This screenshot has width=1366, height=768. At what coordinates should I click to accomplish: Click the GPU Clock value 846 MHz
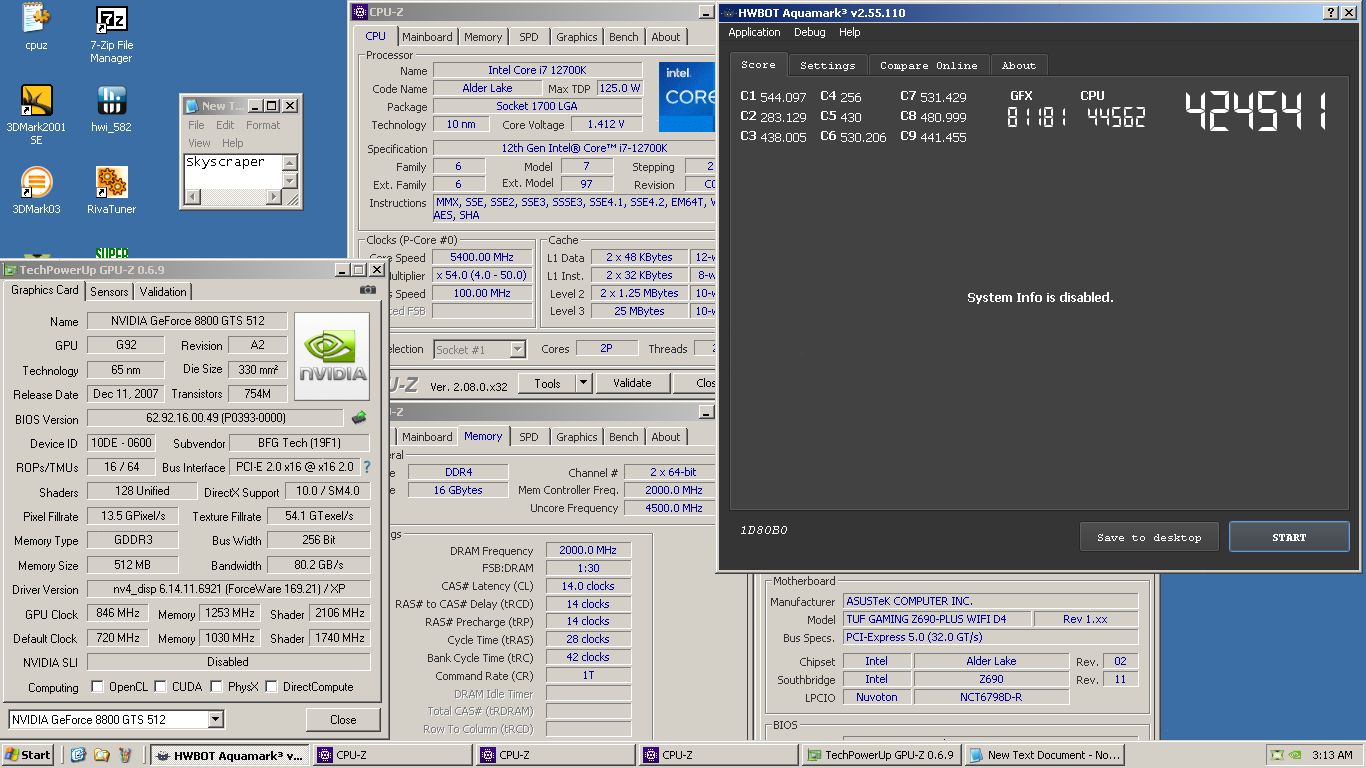tap(117, 613)
